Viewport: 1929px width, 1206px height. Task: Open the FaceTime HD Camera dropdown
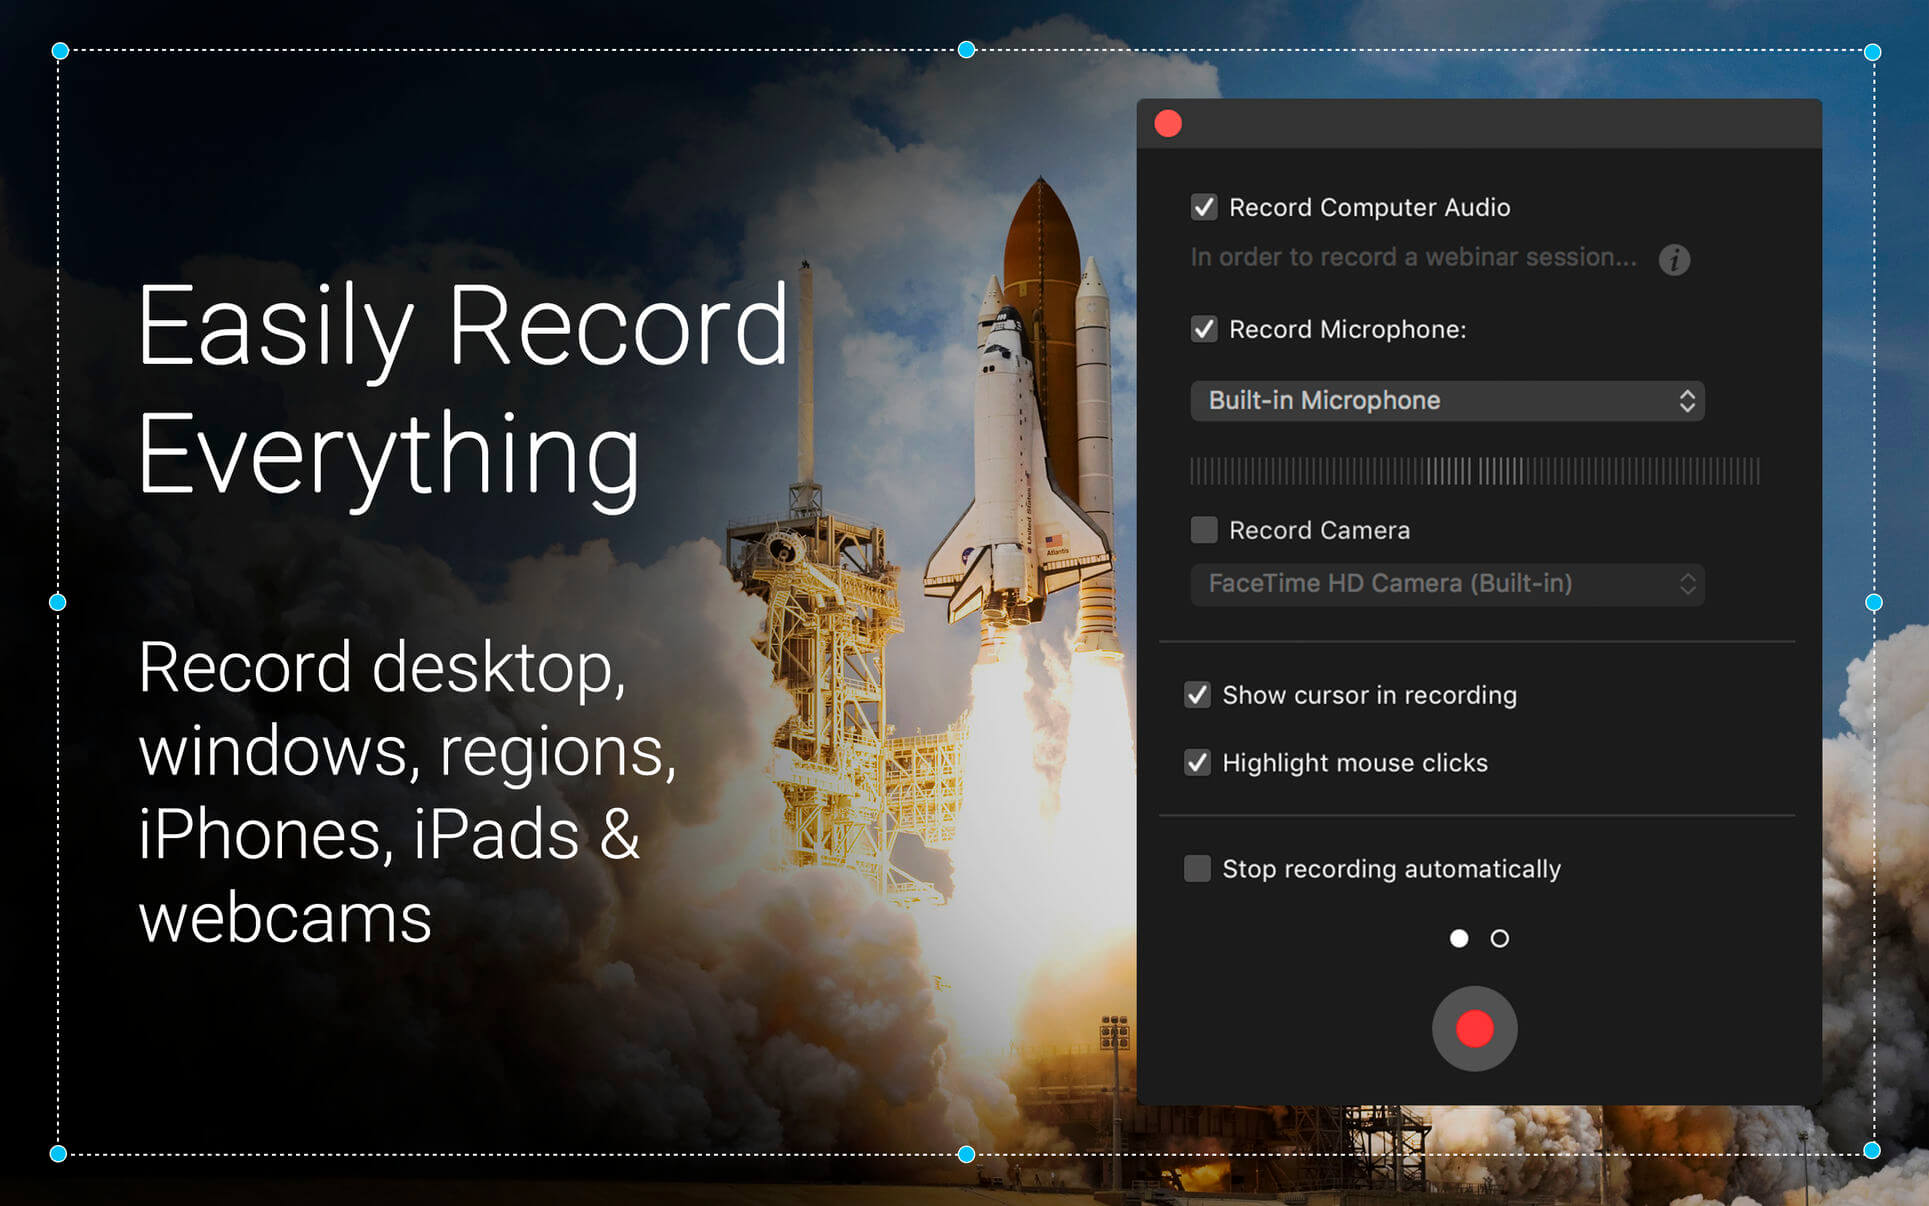1447,584
